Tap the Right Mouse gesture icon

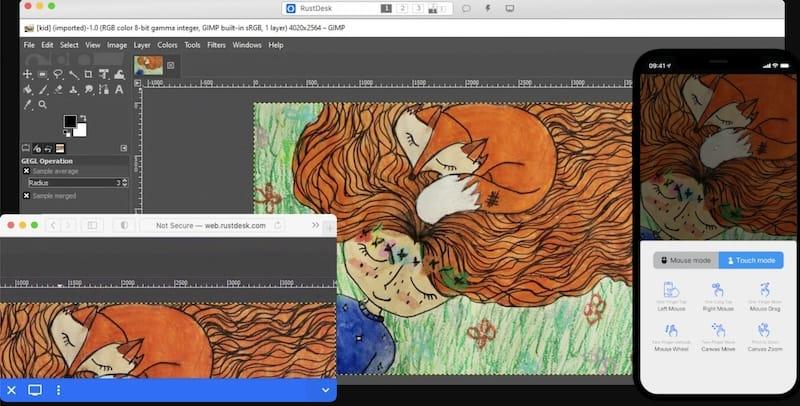[718, 290]
